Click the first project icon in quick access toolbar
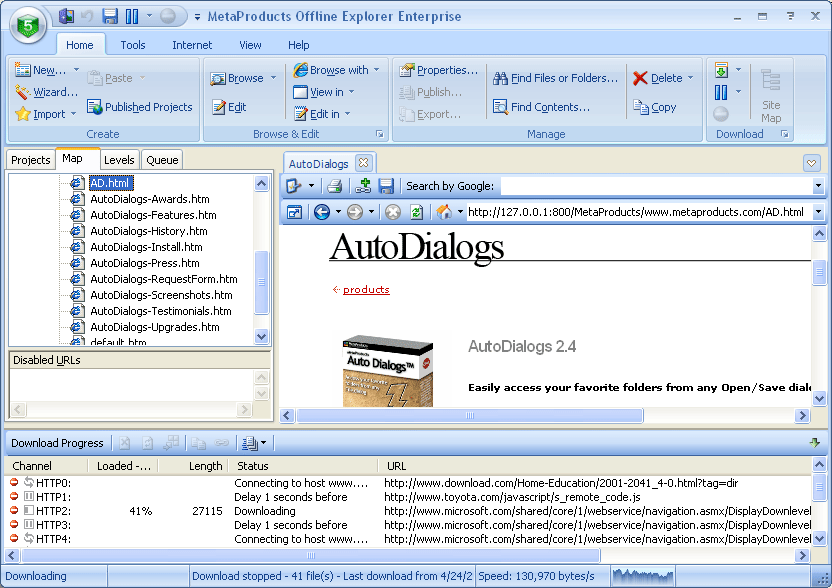Viewport: 832px width, 588px height. 66,16
